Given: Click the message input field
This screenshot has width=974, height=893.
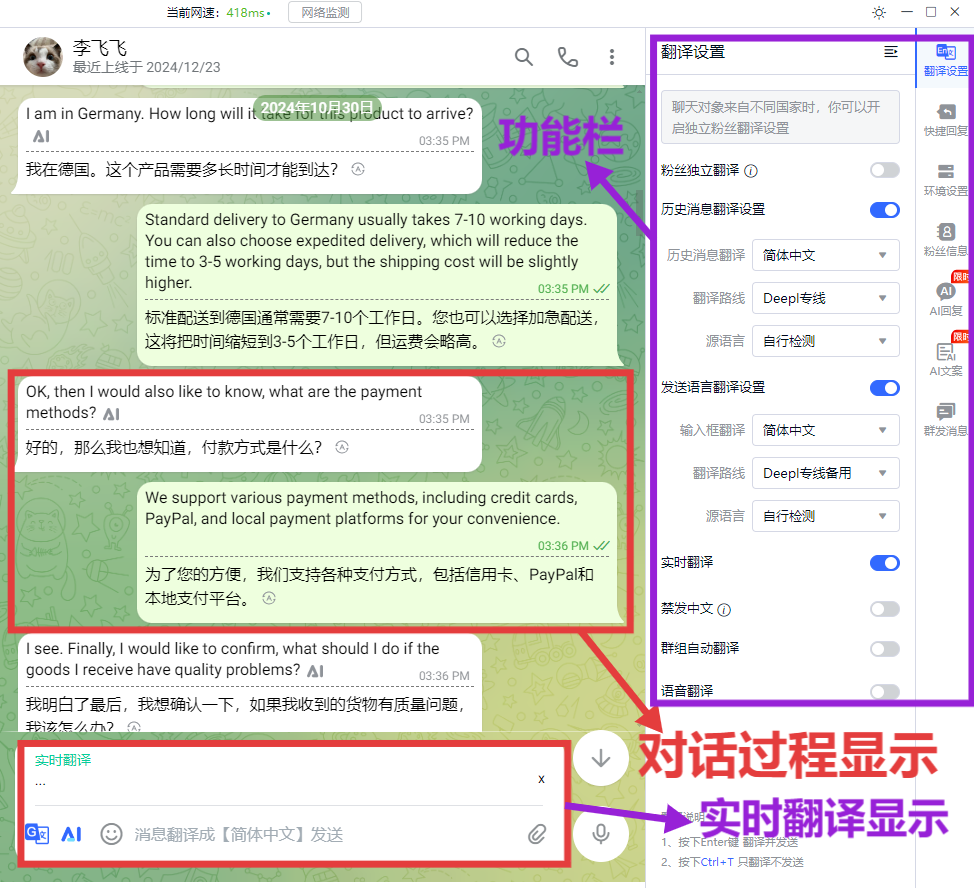Looking at the screenshot, I should 320,834.
